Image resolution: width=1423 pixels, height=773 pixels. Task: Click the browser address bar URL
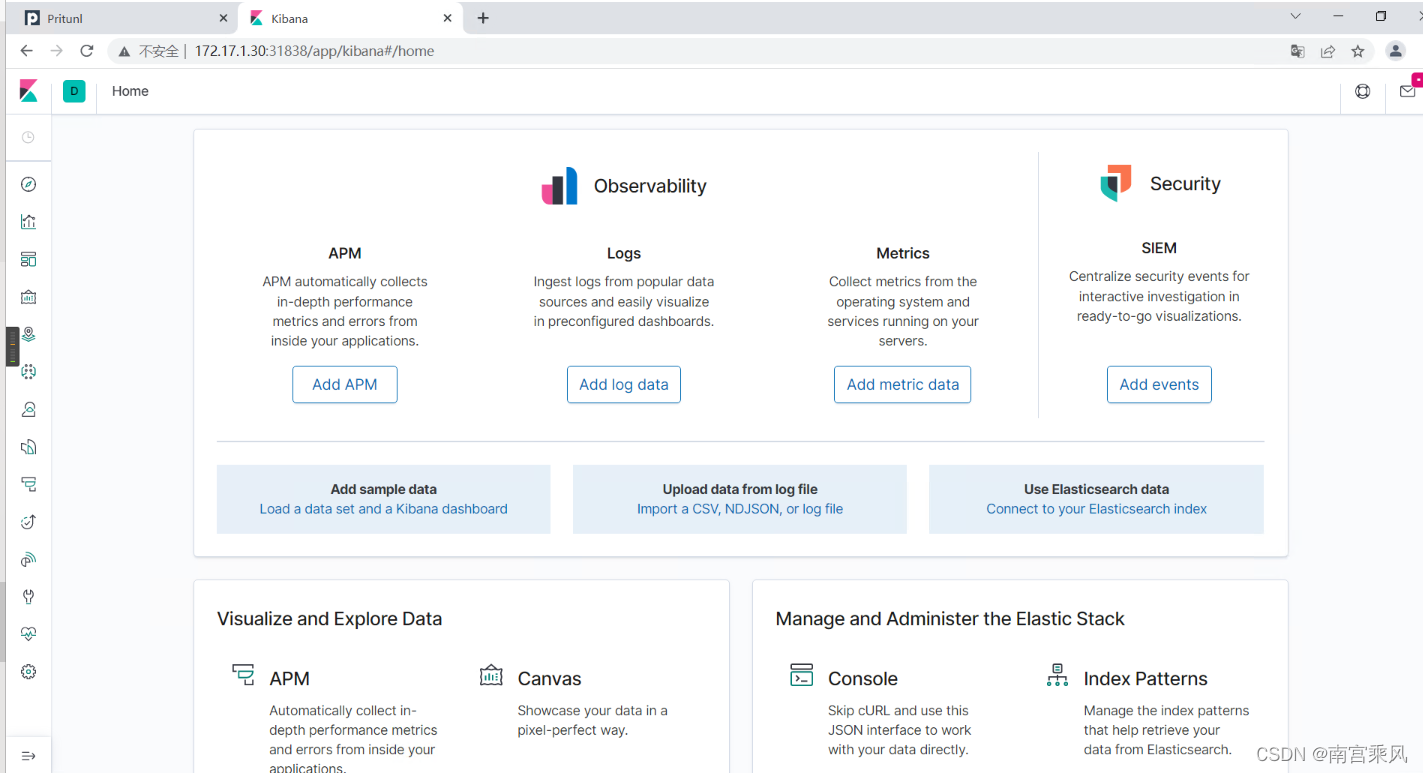pyautogui.click(x=314, y=51)
